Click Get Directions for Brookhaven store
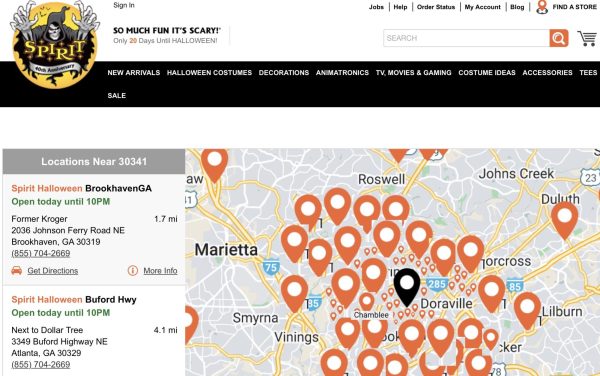 pos(52,271)
